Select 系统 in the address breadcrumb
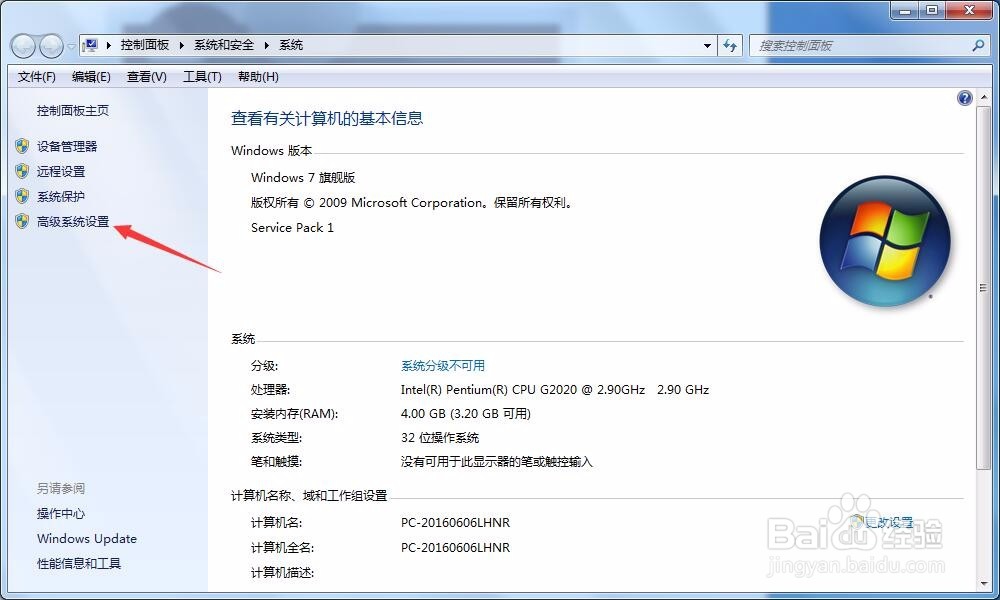1000x600 pixels. tap(291, 45)
